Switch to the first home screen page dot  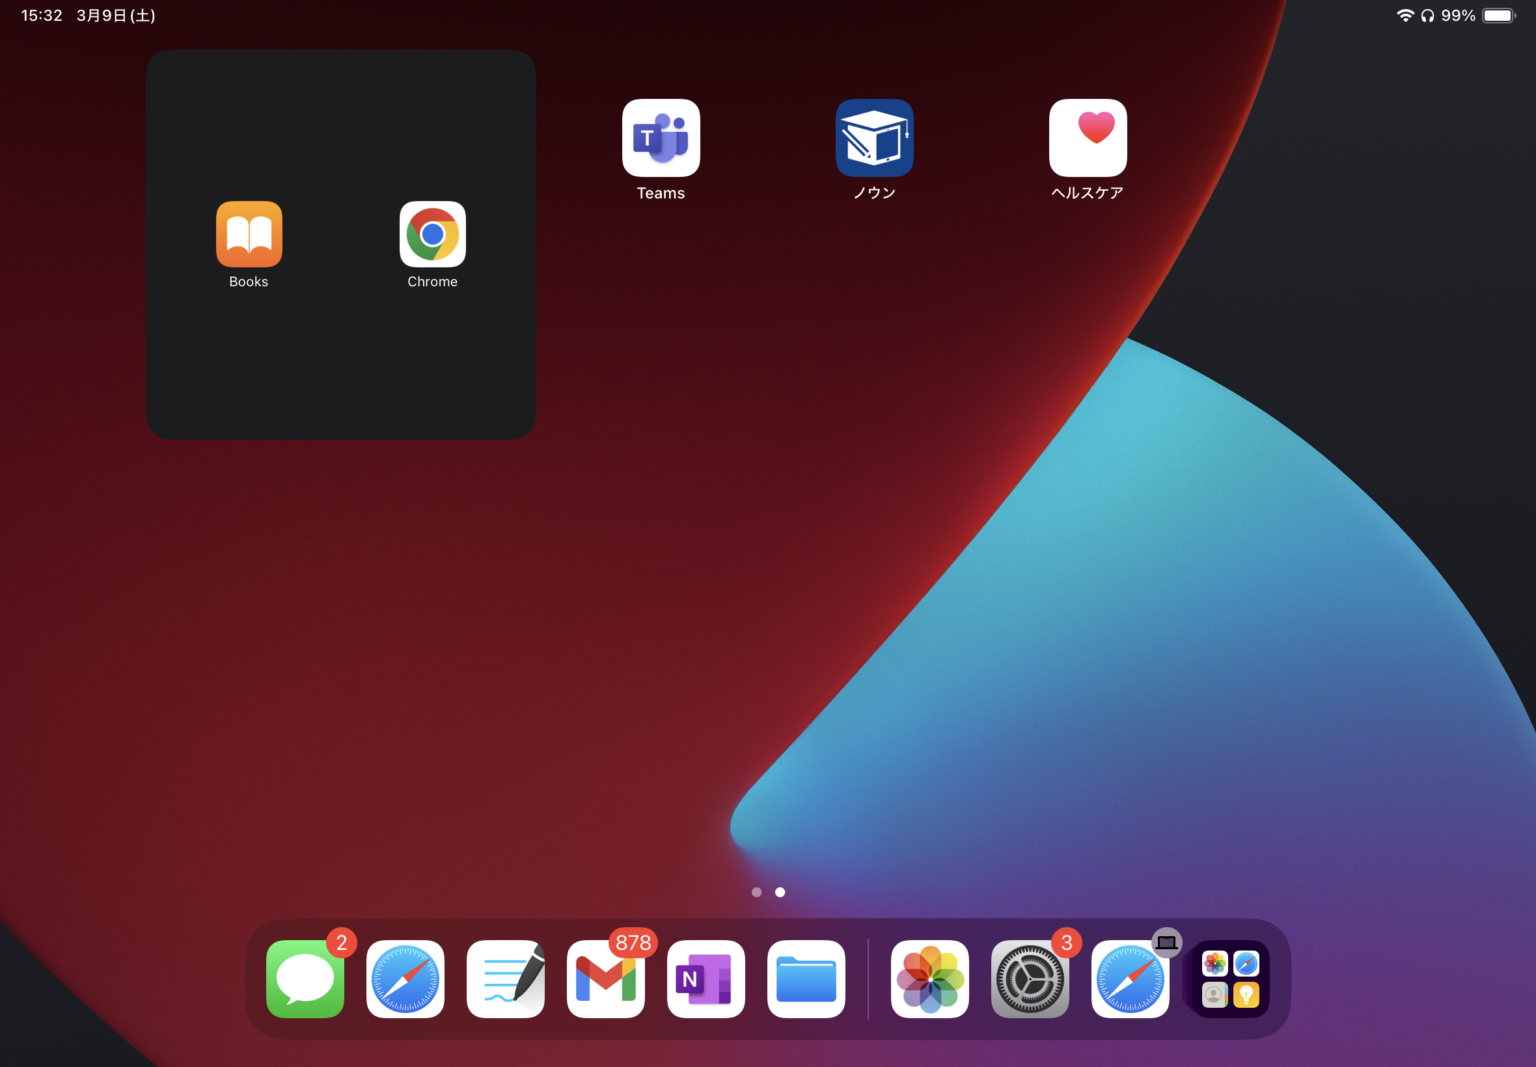coord(757,892)
